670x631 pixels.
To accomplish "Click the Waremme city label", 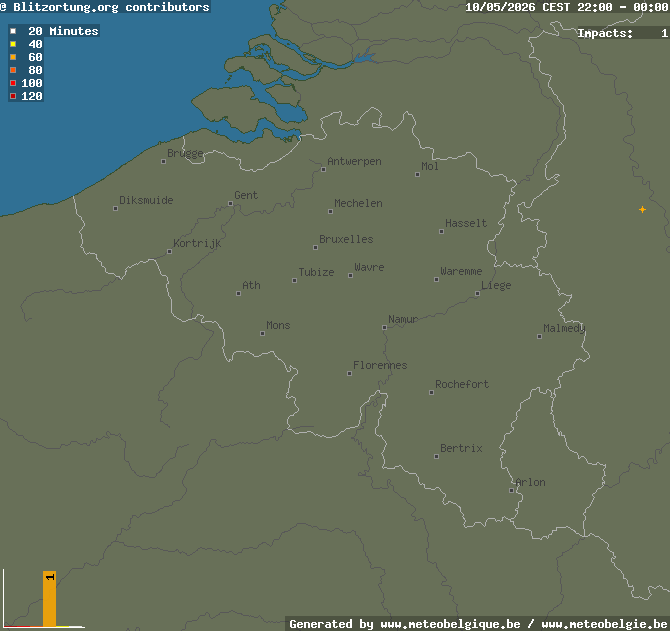I will click(461, 271).
